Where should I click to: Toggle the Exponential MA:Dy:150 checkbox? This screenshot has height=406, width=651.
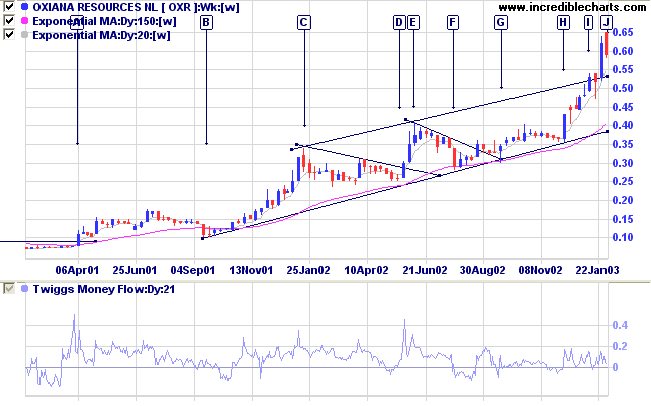point(9,20)
